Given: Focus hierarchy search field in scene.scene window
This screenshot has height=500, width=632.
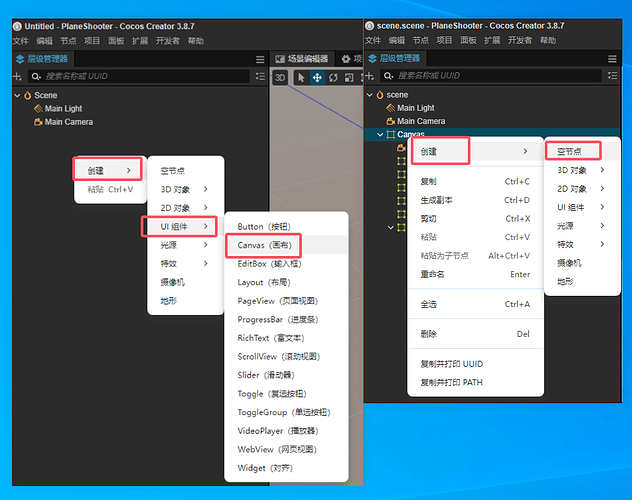Looking at the screenshot, I should [x=492, y=76].
